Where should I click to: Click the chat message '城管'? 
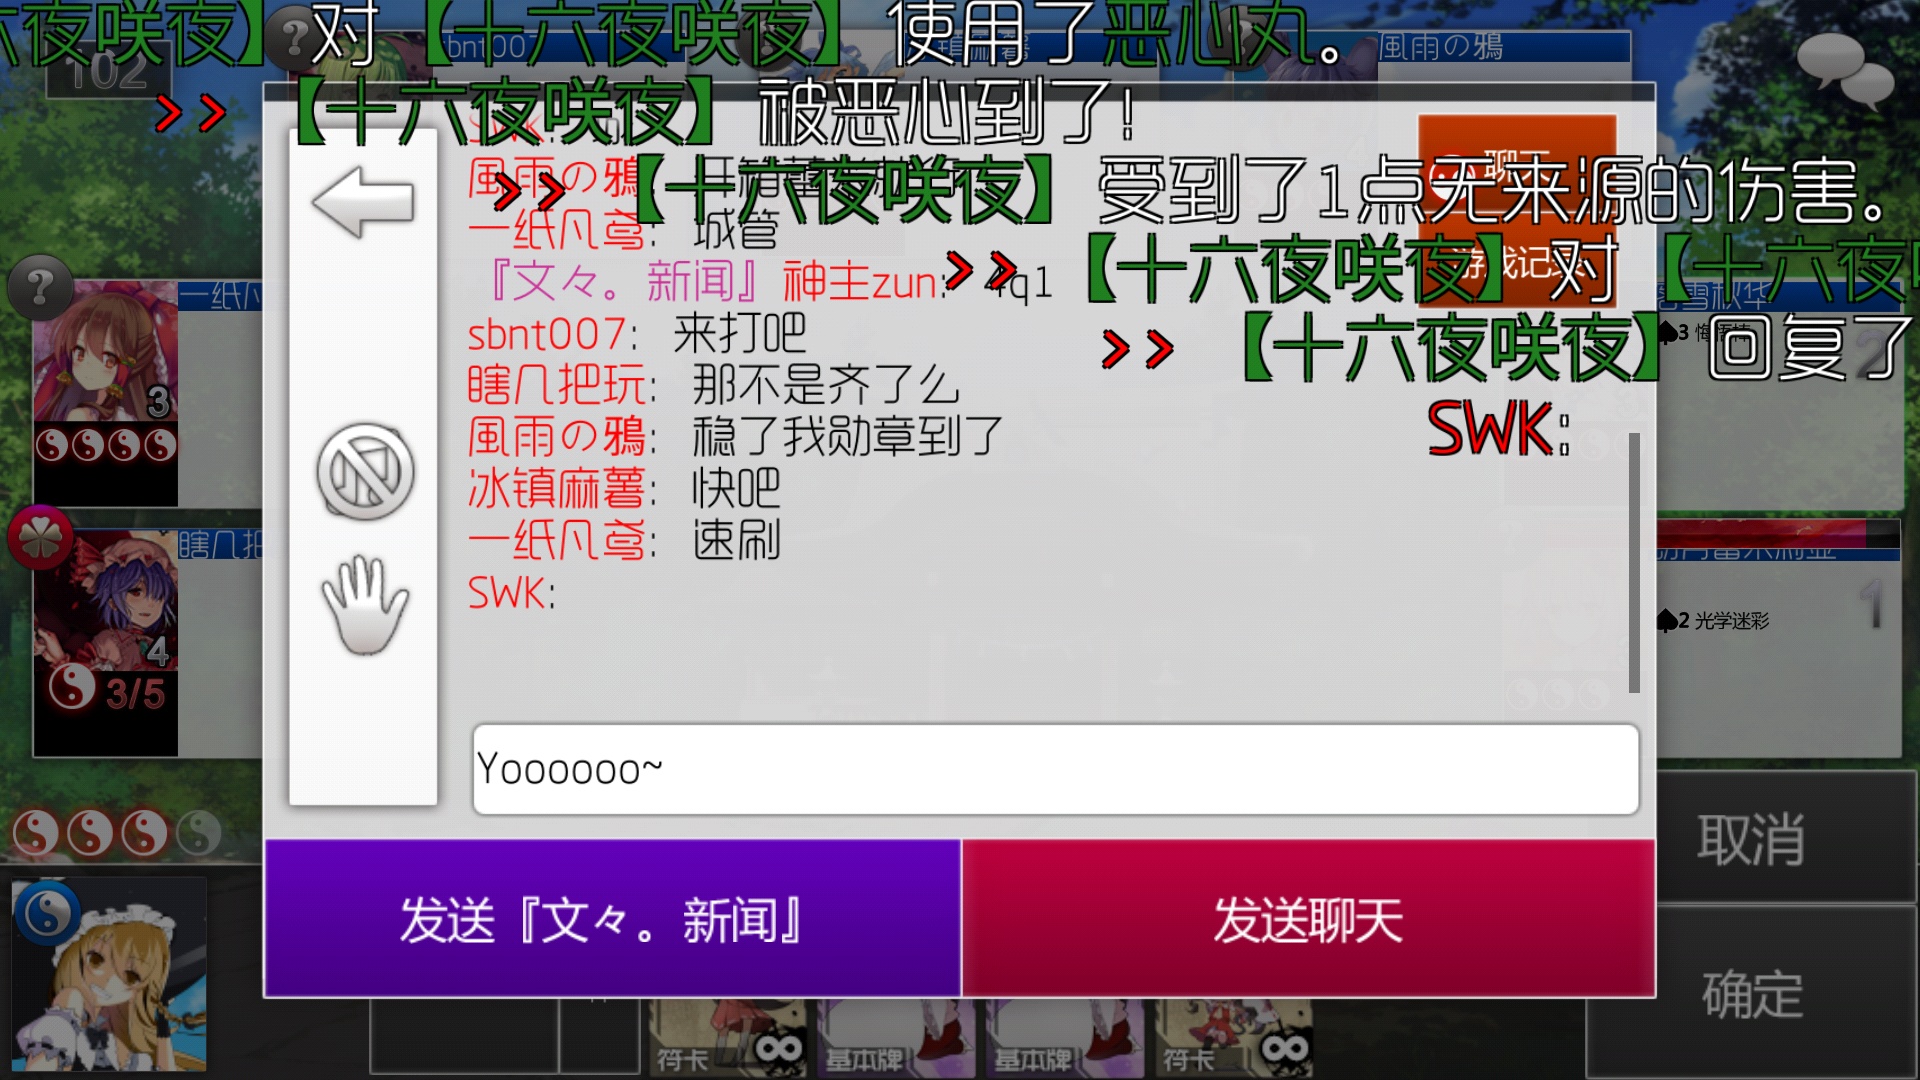[736, 231]
